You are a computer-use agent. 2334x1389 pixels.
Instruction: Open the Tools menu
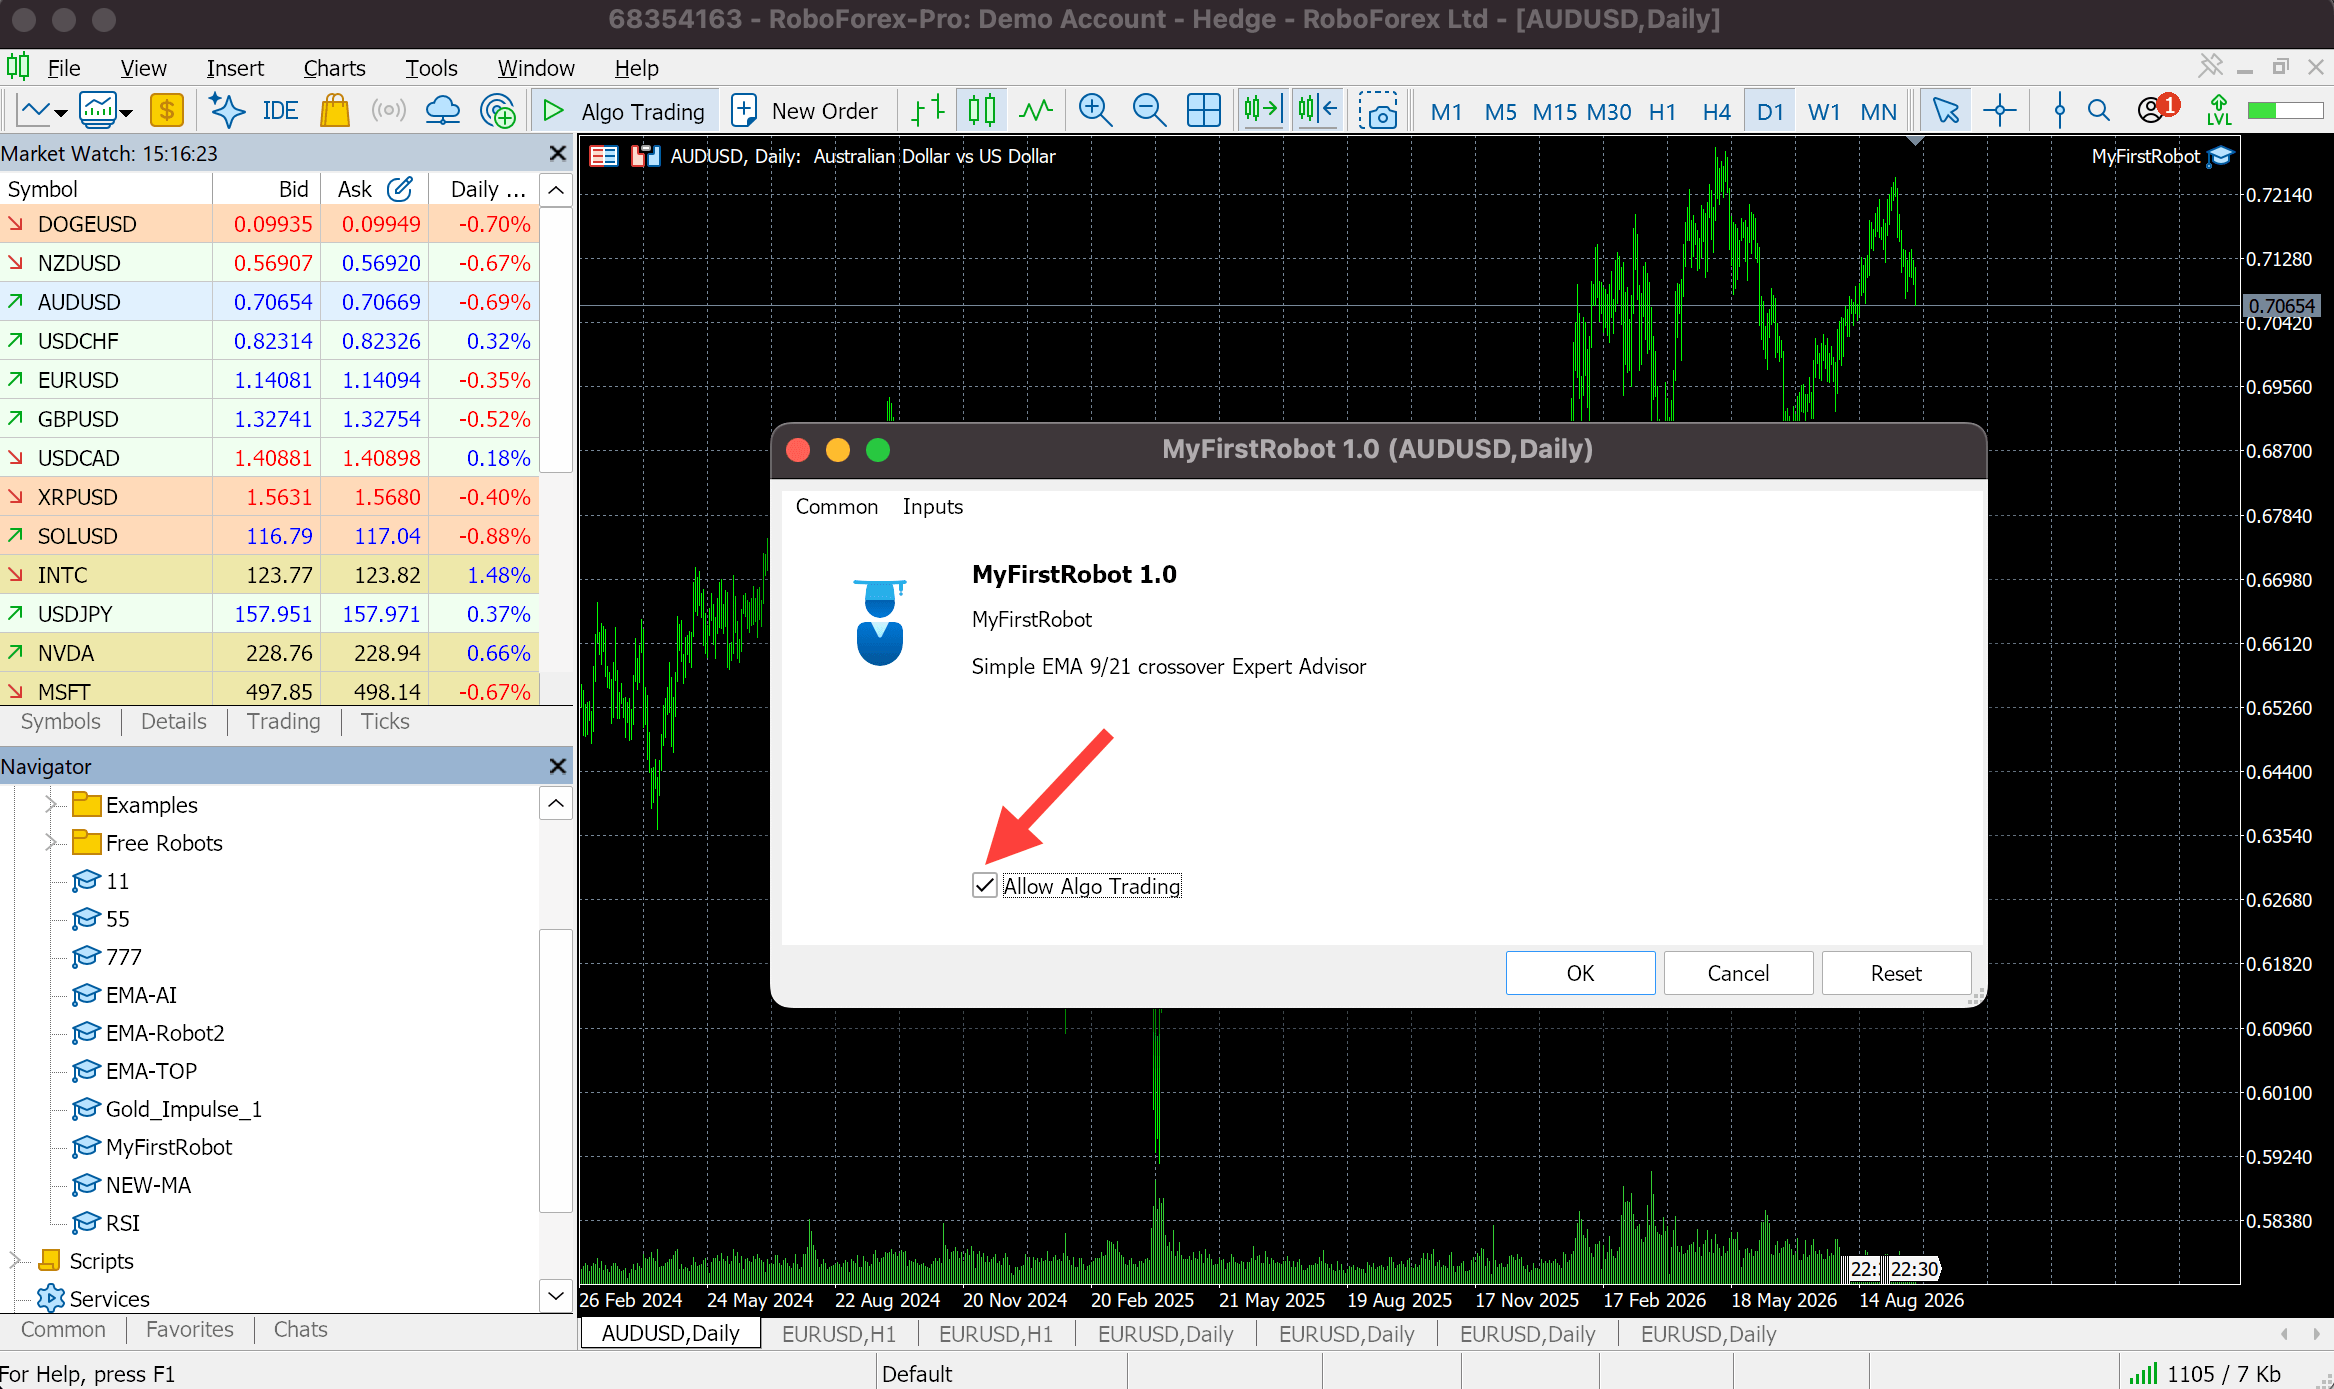click(431, 68)
